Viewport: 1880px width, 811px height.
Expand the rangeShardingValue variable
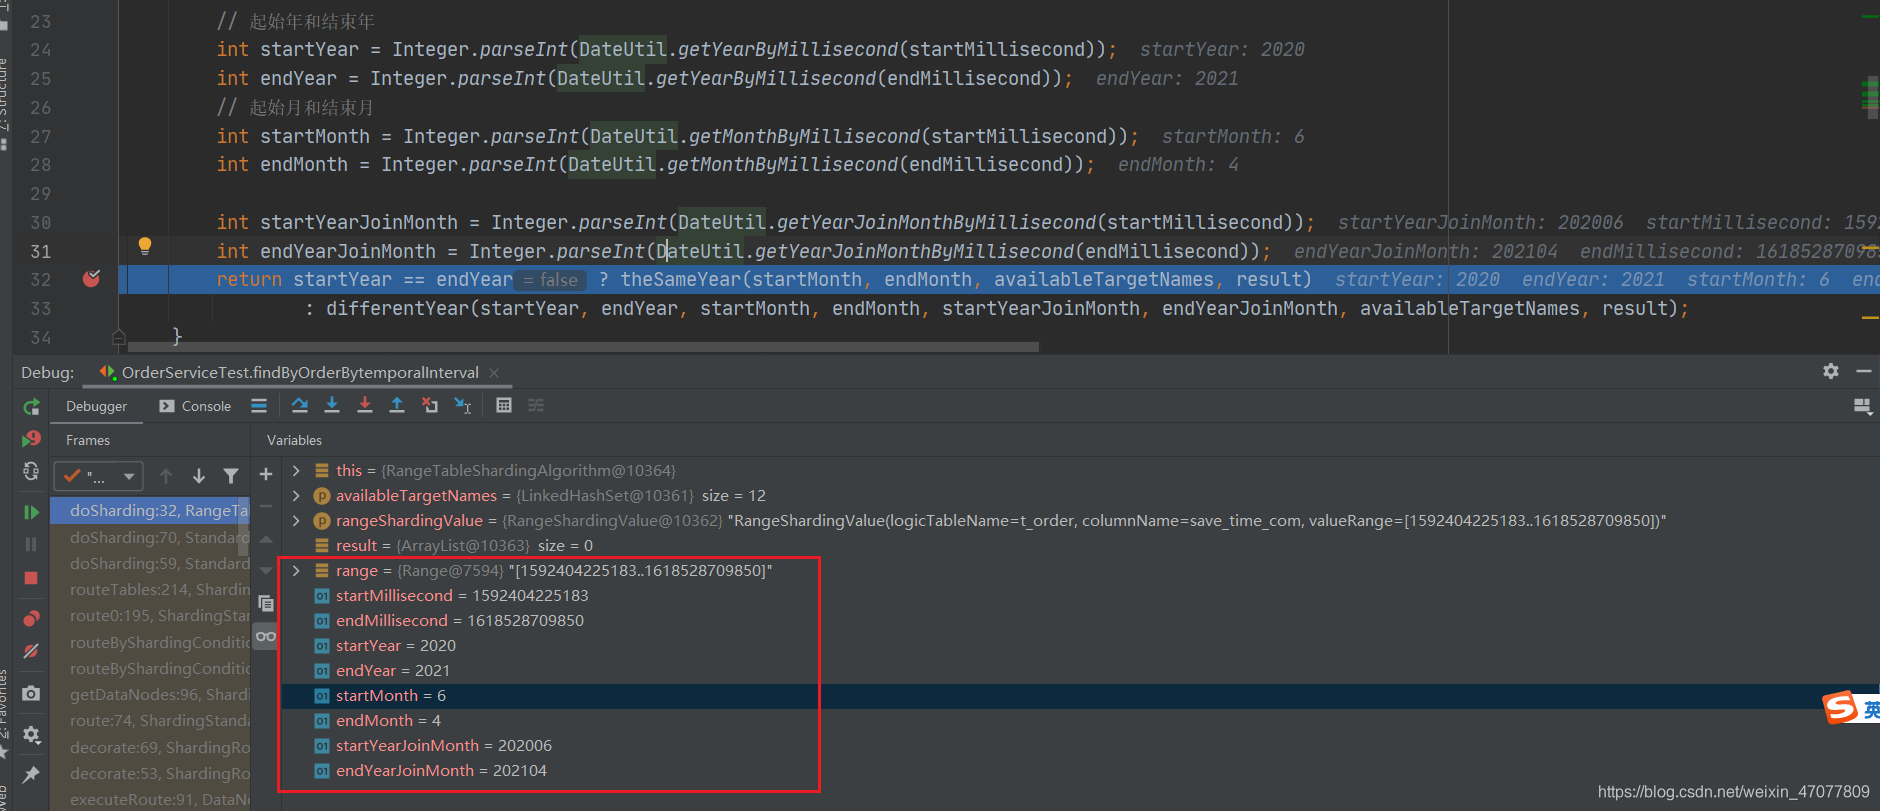coord(296,520)
